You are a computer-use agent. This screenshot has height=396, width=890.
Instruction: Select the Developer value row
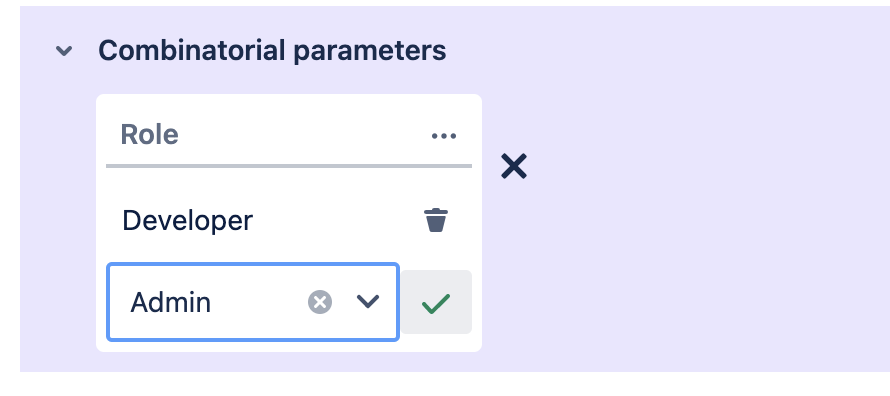[x=289, y=220]
